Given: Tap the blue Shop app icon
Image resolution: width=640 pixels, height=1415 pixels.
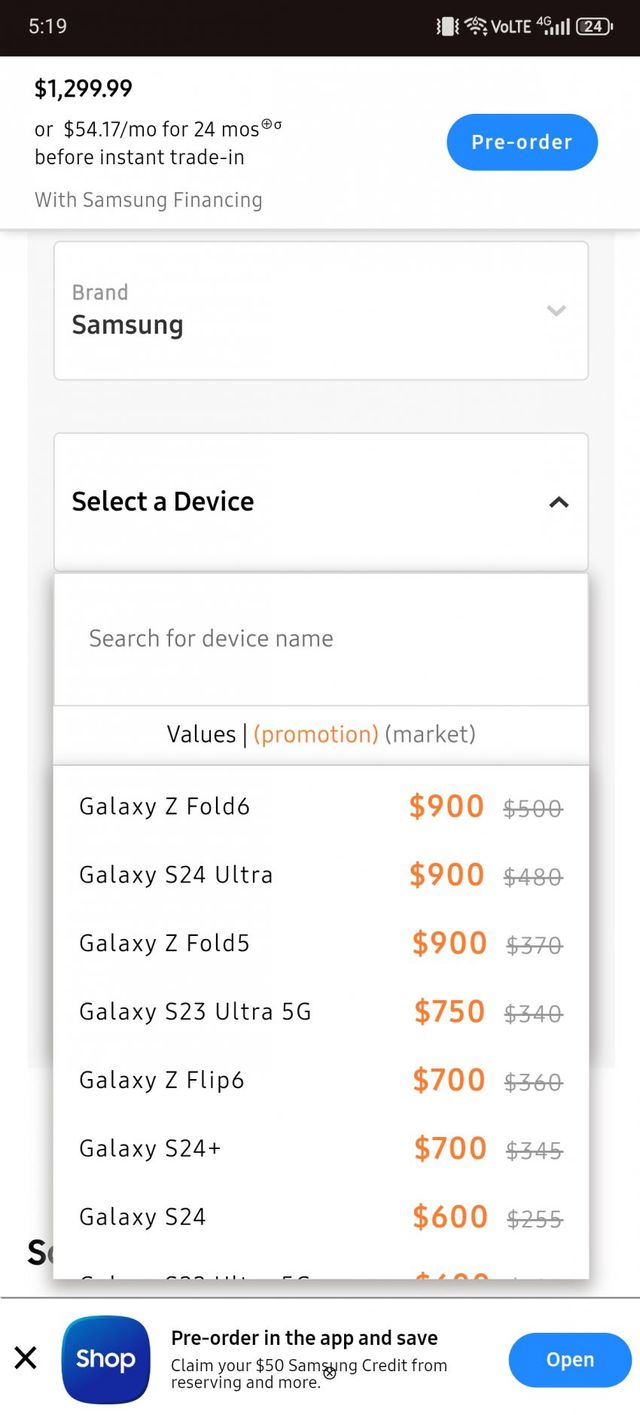Looking at the screenshot, I should 106,1359.
